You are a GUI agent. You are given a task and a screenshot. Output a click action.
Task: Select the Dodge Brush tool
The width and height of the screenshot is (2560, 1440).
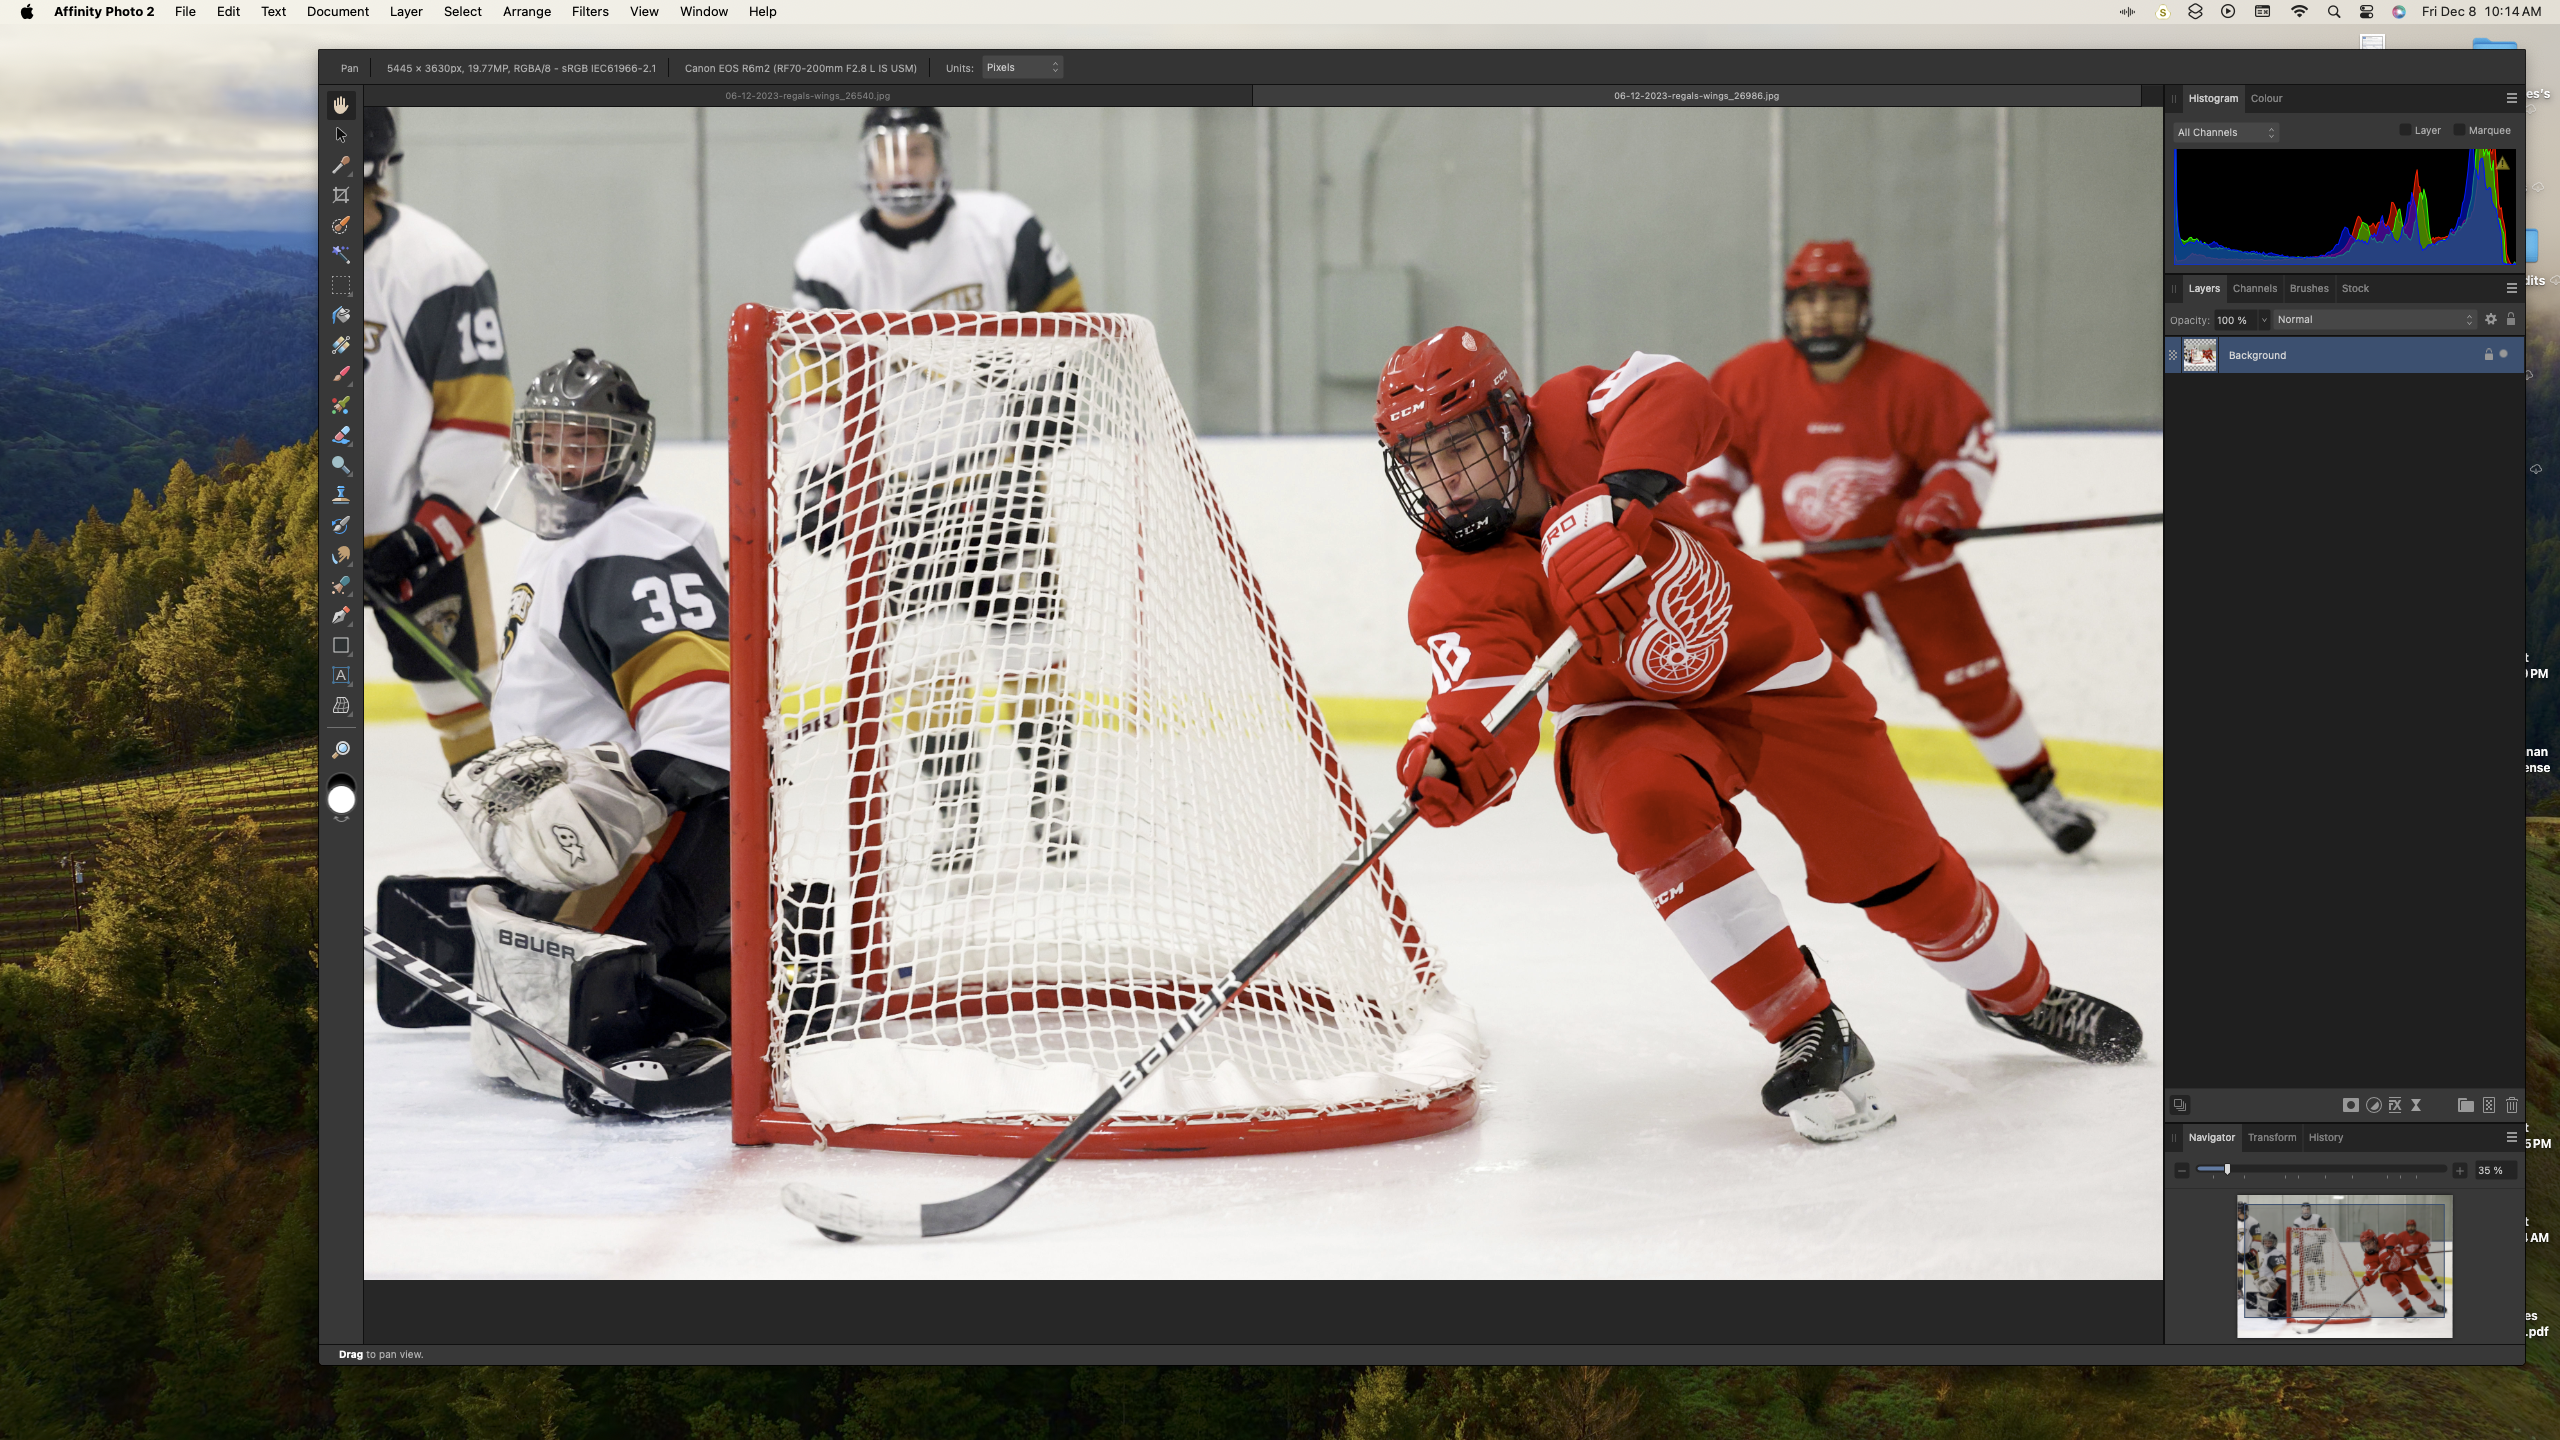(341, 465)
